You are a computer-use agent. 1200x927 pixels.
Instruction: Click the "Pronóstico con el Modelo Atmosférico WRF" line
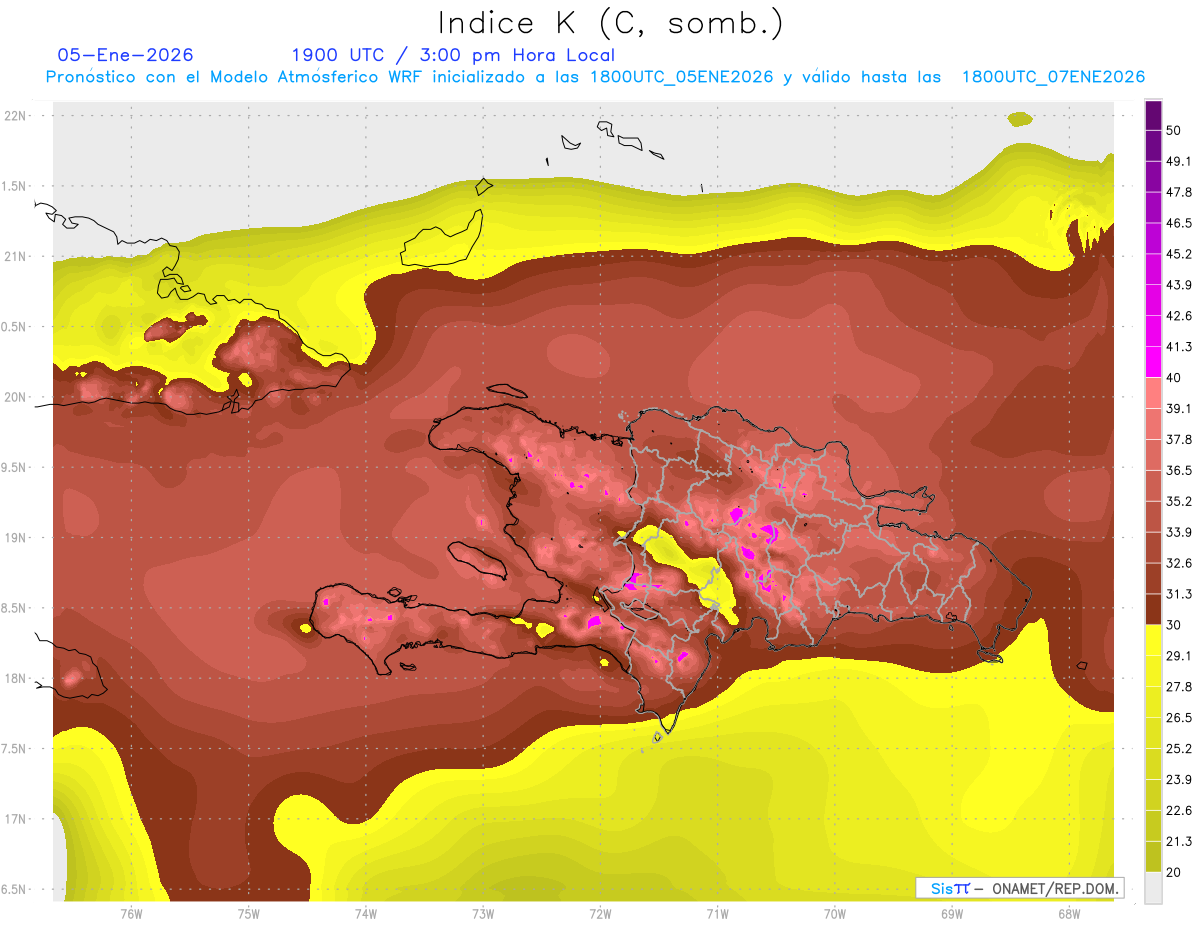(595, 77)
